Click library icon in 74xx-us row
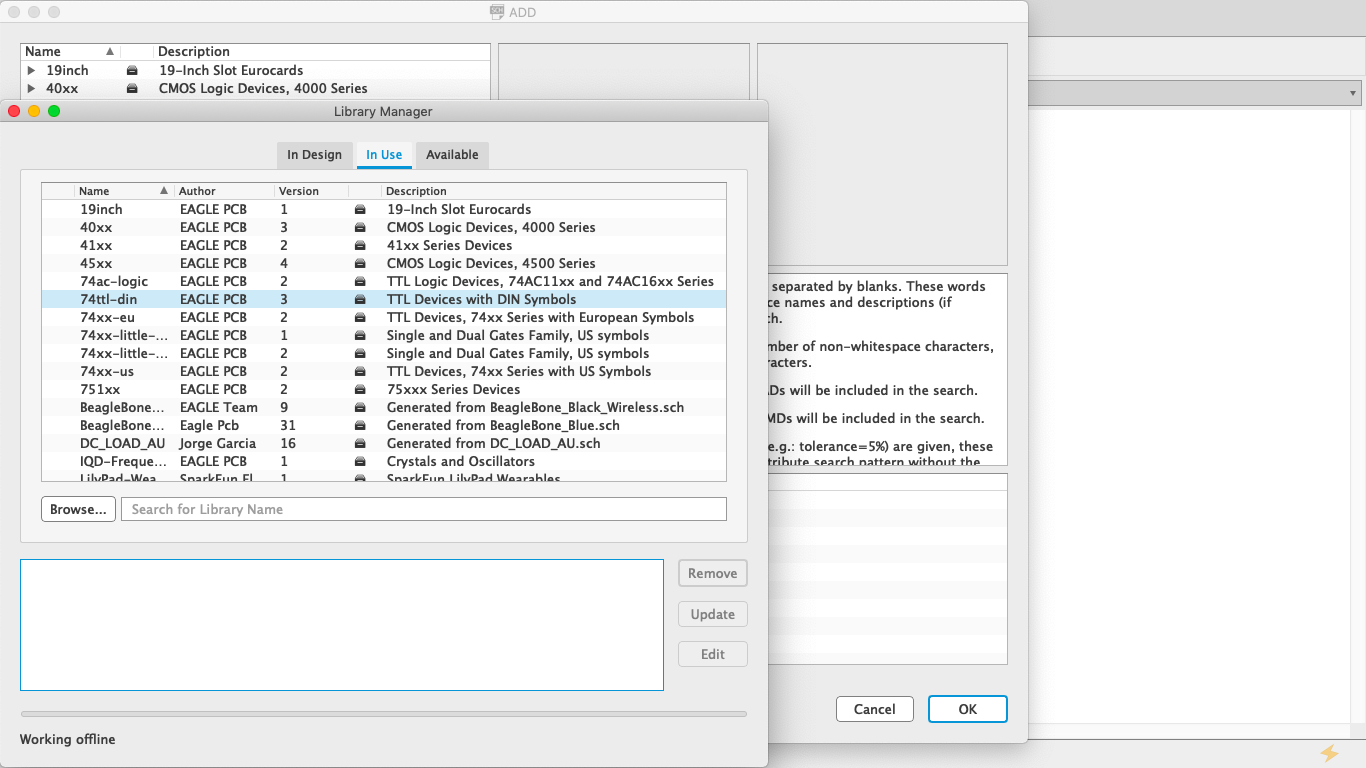 coord(360,372)
